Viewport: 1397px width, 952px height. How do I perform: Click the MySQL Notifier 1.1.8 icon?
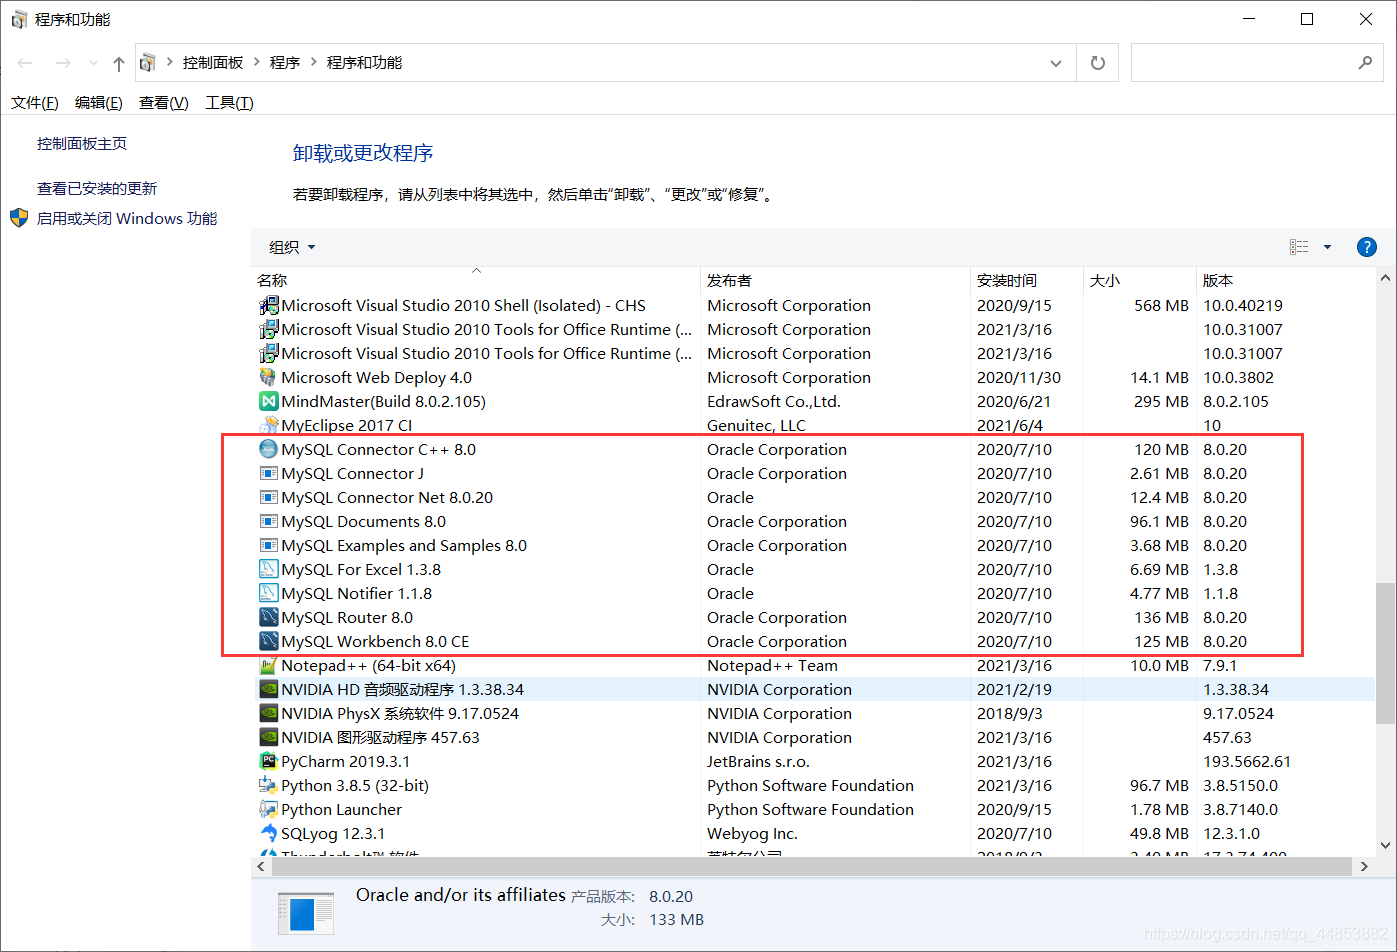[x=268, y=593]
